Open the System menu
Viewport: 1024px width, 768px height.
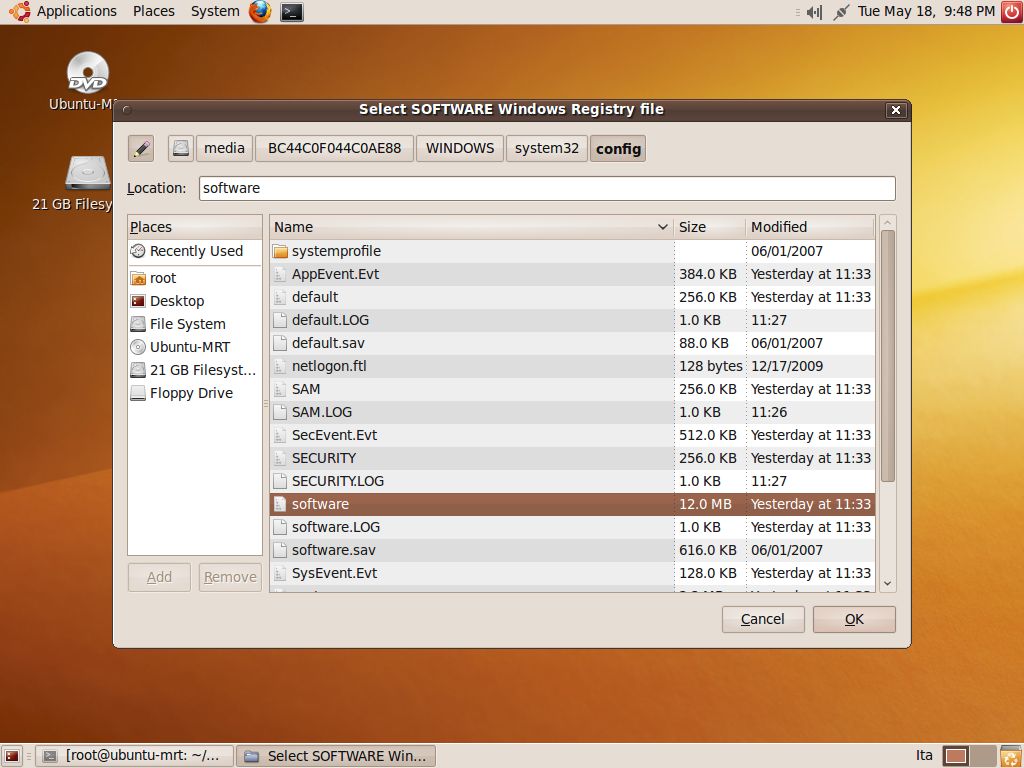[215, 11]
